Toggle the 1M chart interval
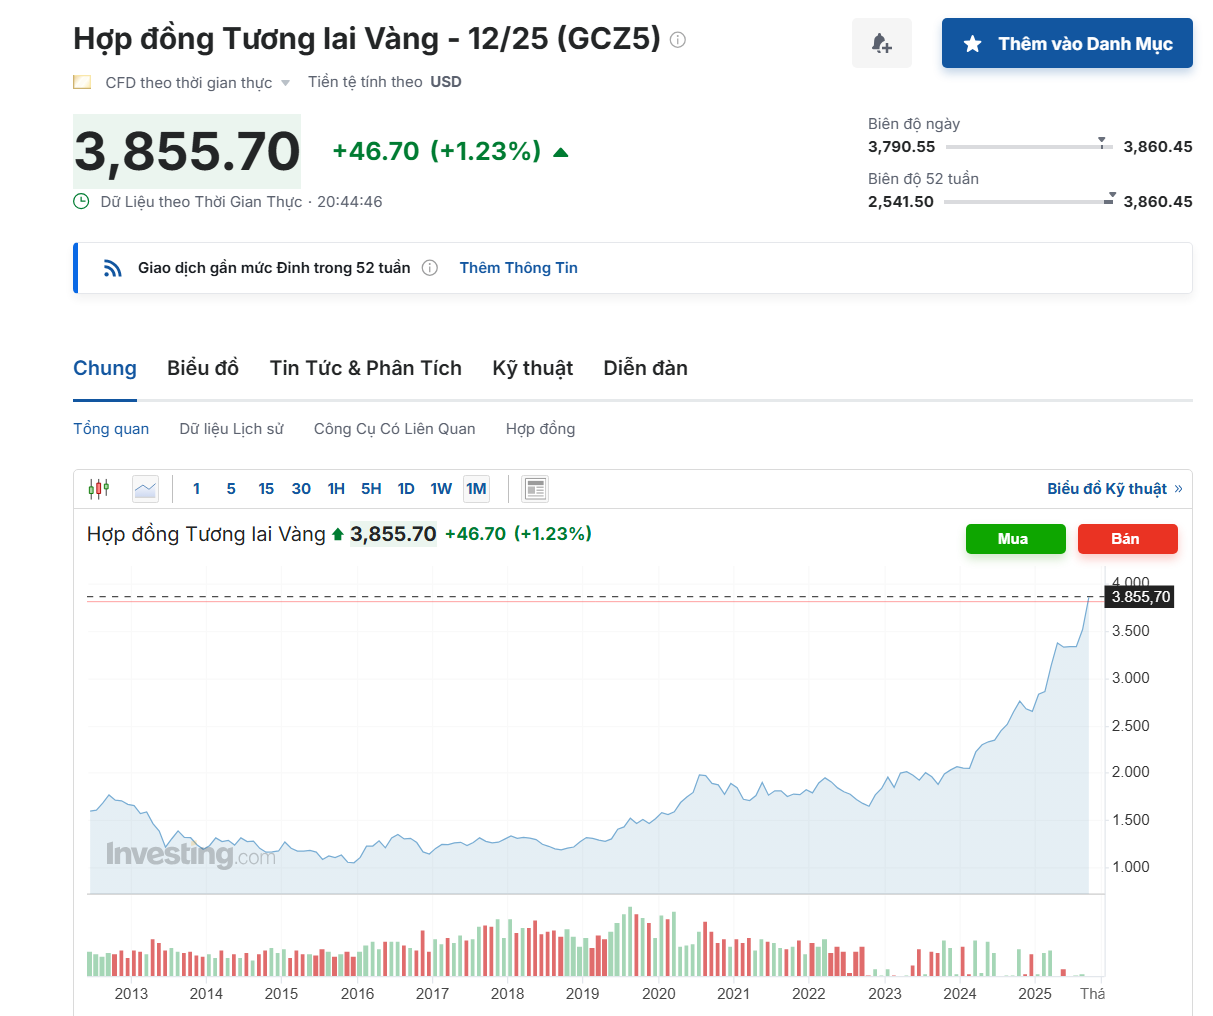1213x1016 pixels. pyautogui.click(x=476, y=489)
